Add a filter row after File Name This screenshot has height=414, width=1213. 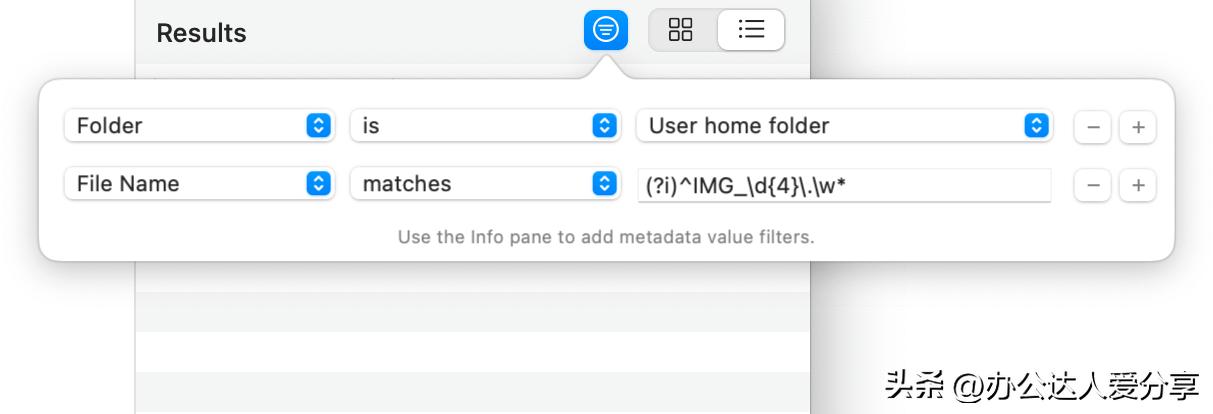pos(1138,185)
